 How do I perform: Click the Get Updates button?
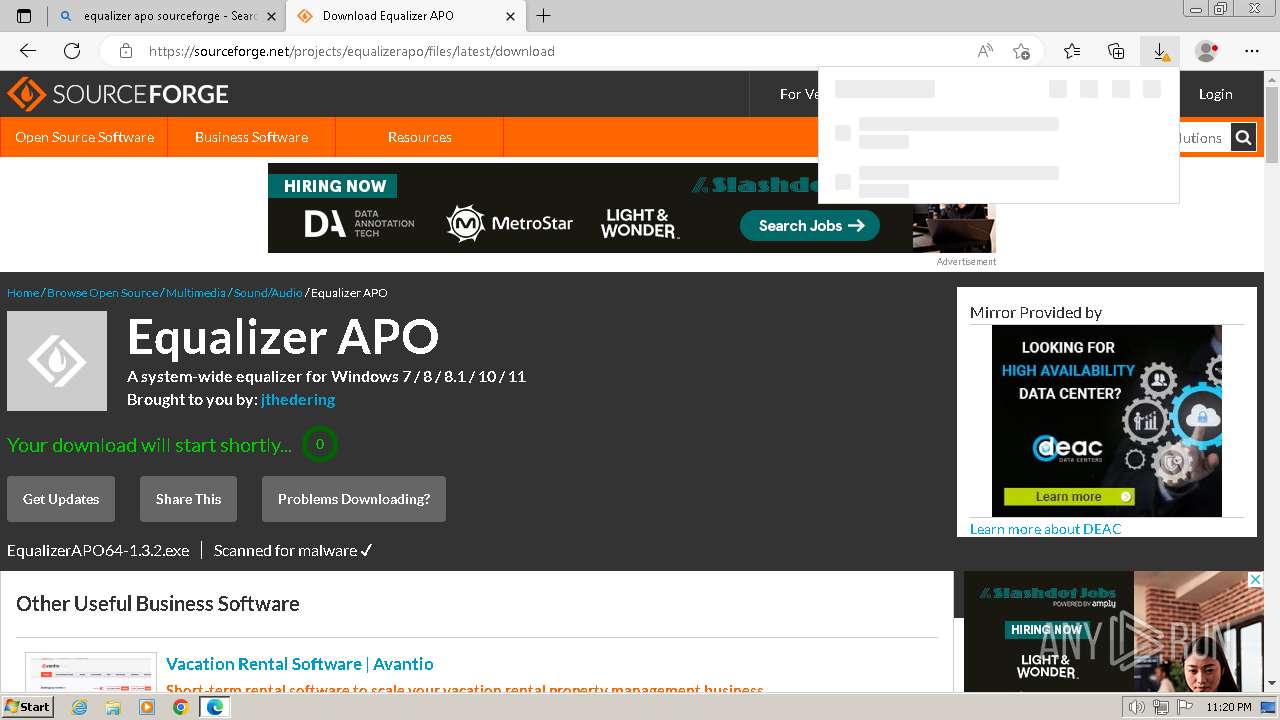click(x=61, y=499)
